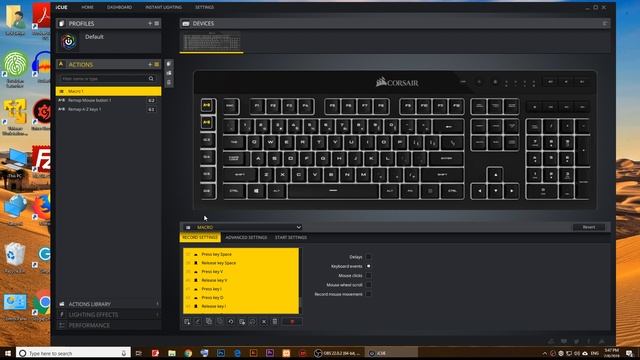Enable the Mouse clicks checkbox
The image size is (640, 360).
368,276
